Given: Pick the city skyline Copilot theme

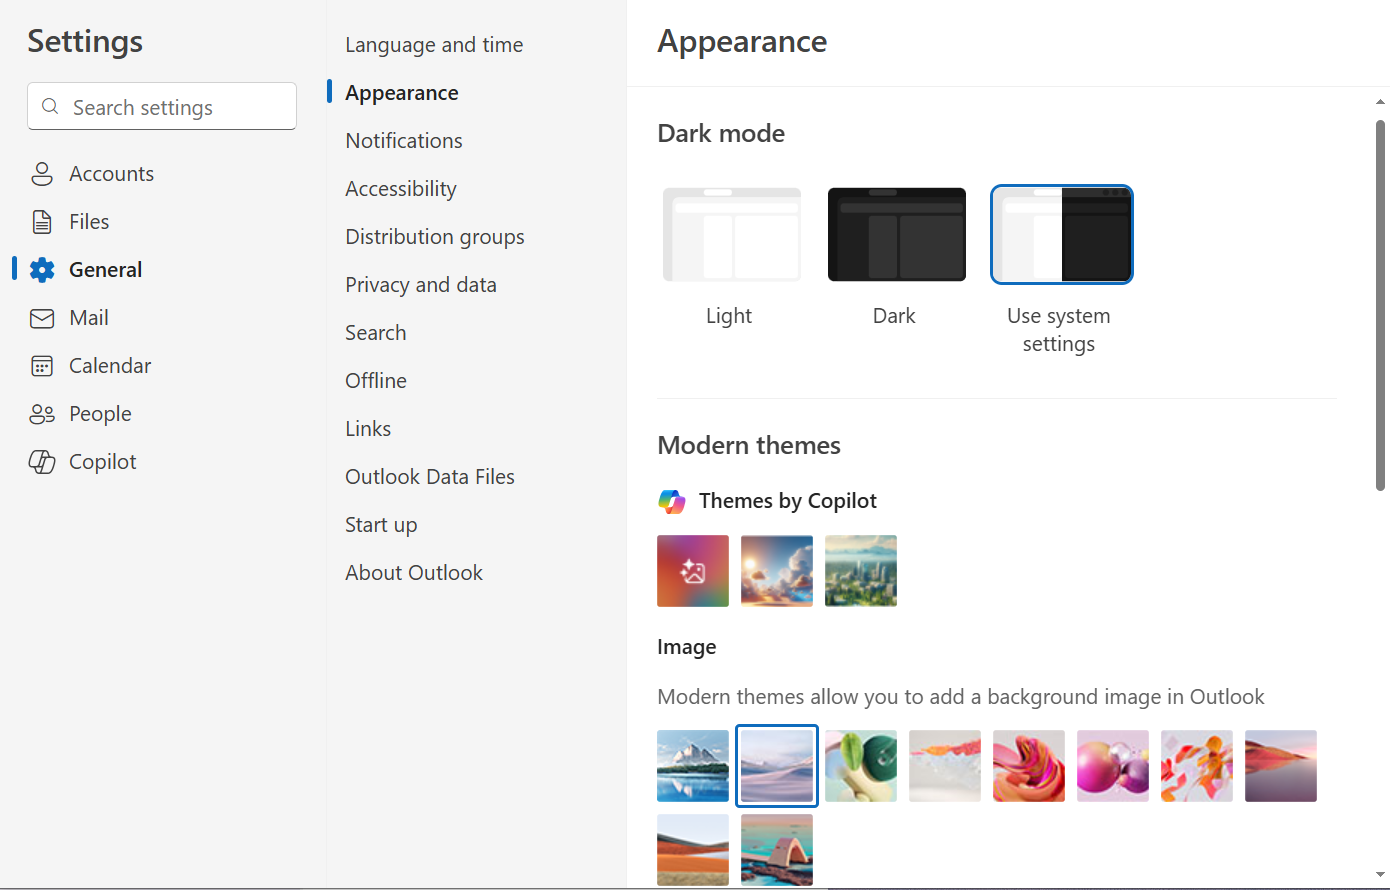Looking at the screenshot, I should (861, 571).
